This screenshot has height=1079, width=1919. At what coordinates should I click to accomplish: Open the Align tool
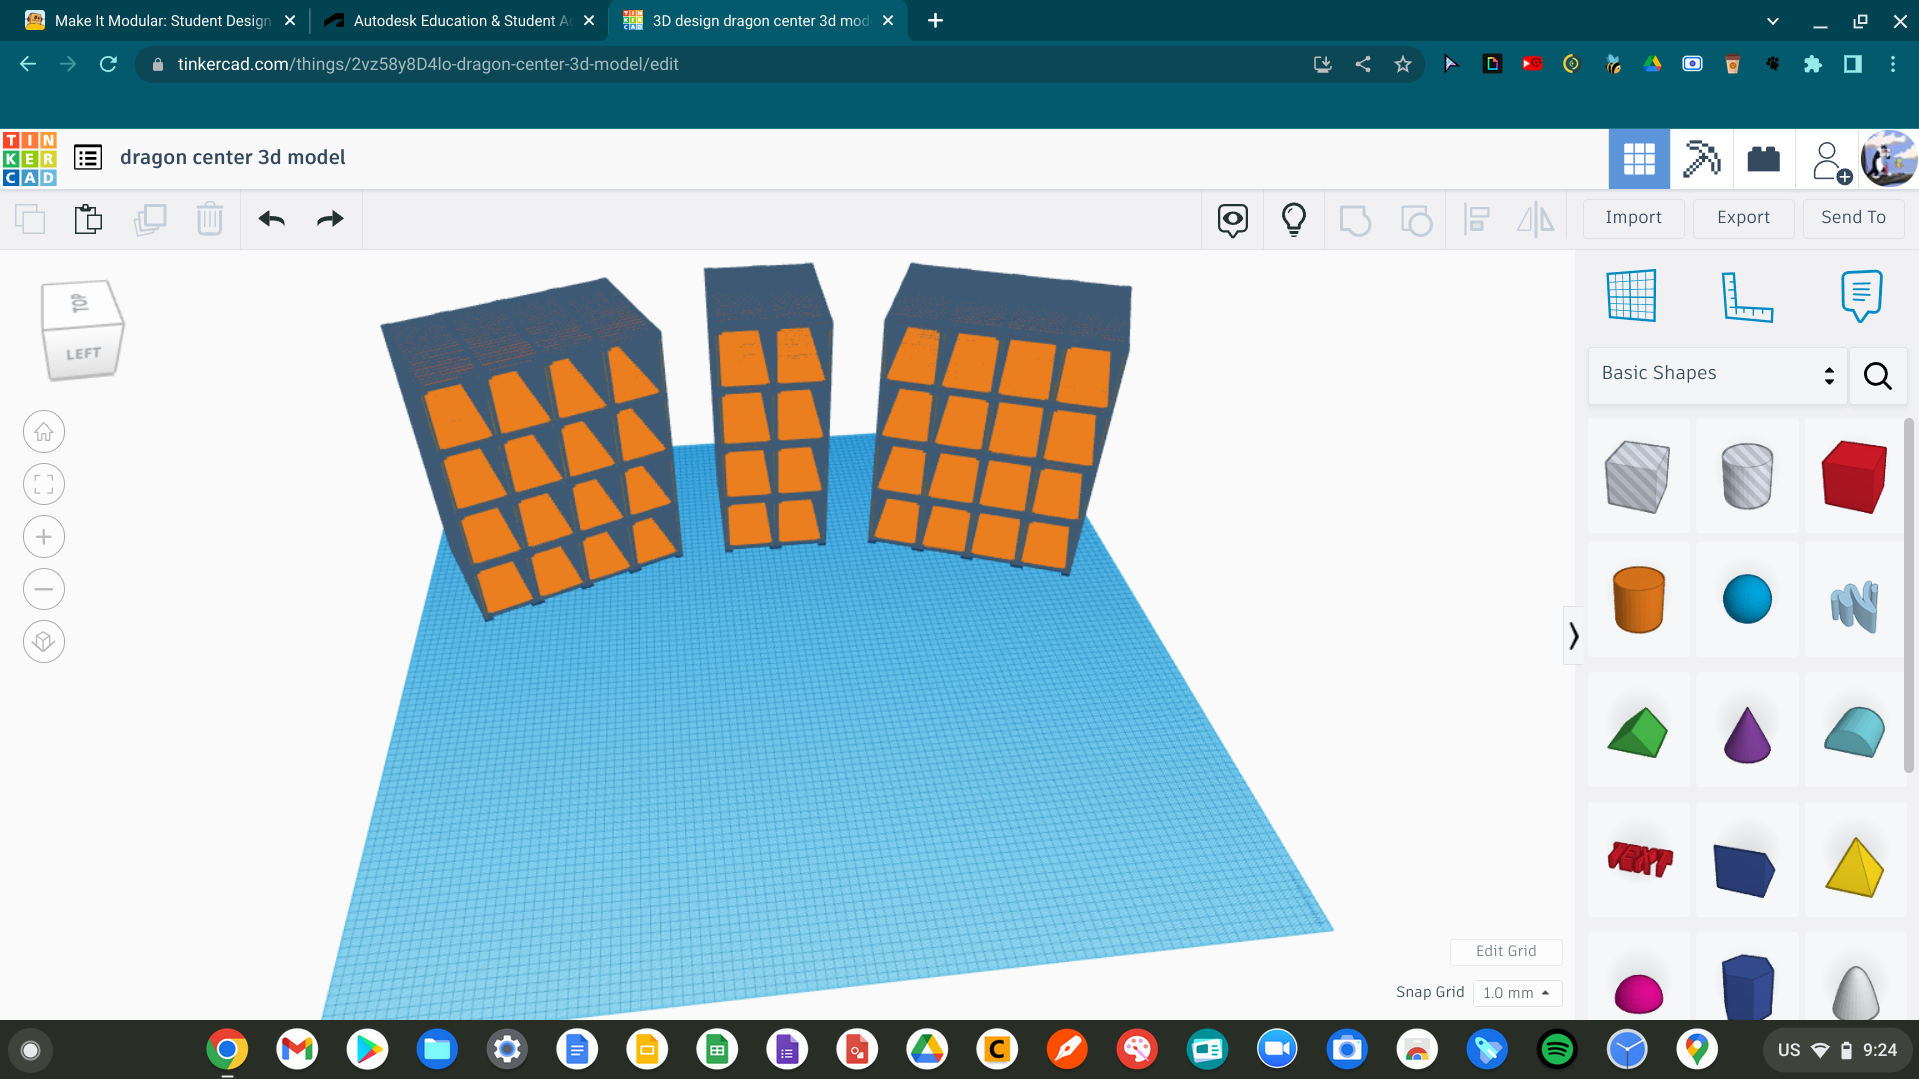tap(1477, 220)
